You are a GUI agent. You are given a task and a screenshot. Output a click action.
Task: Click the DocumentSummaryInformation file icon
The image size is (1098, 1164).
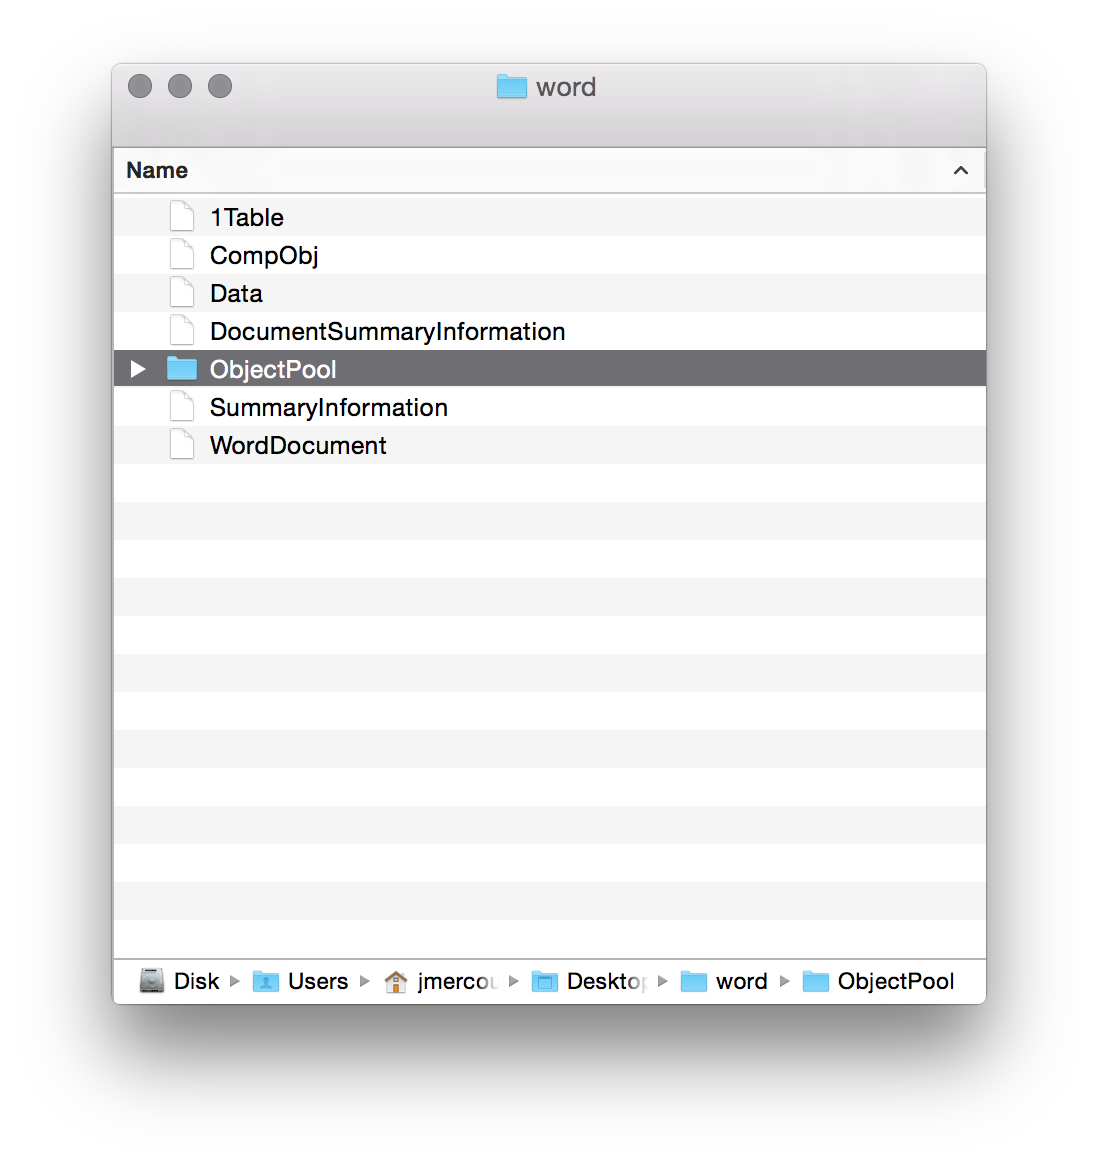(x=182, y=330)
